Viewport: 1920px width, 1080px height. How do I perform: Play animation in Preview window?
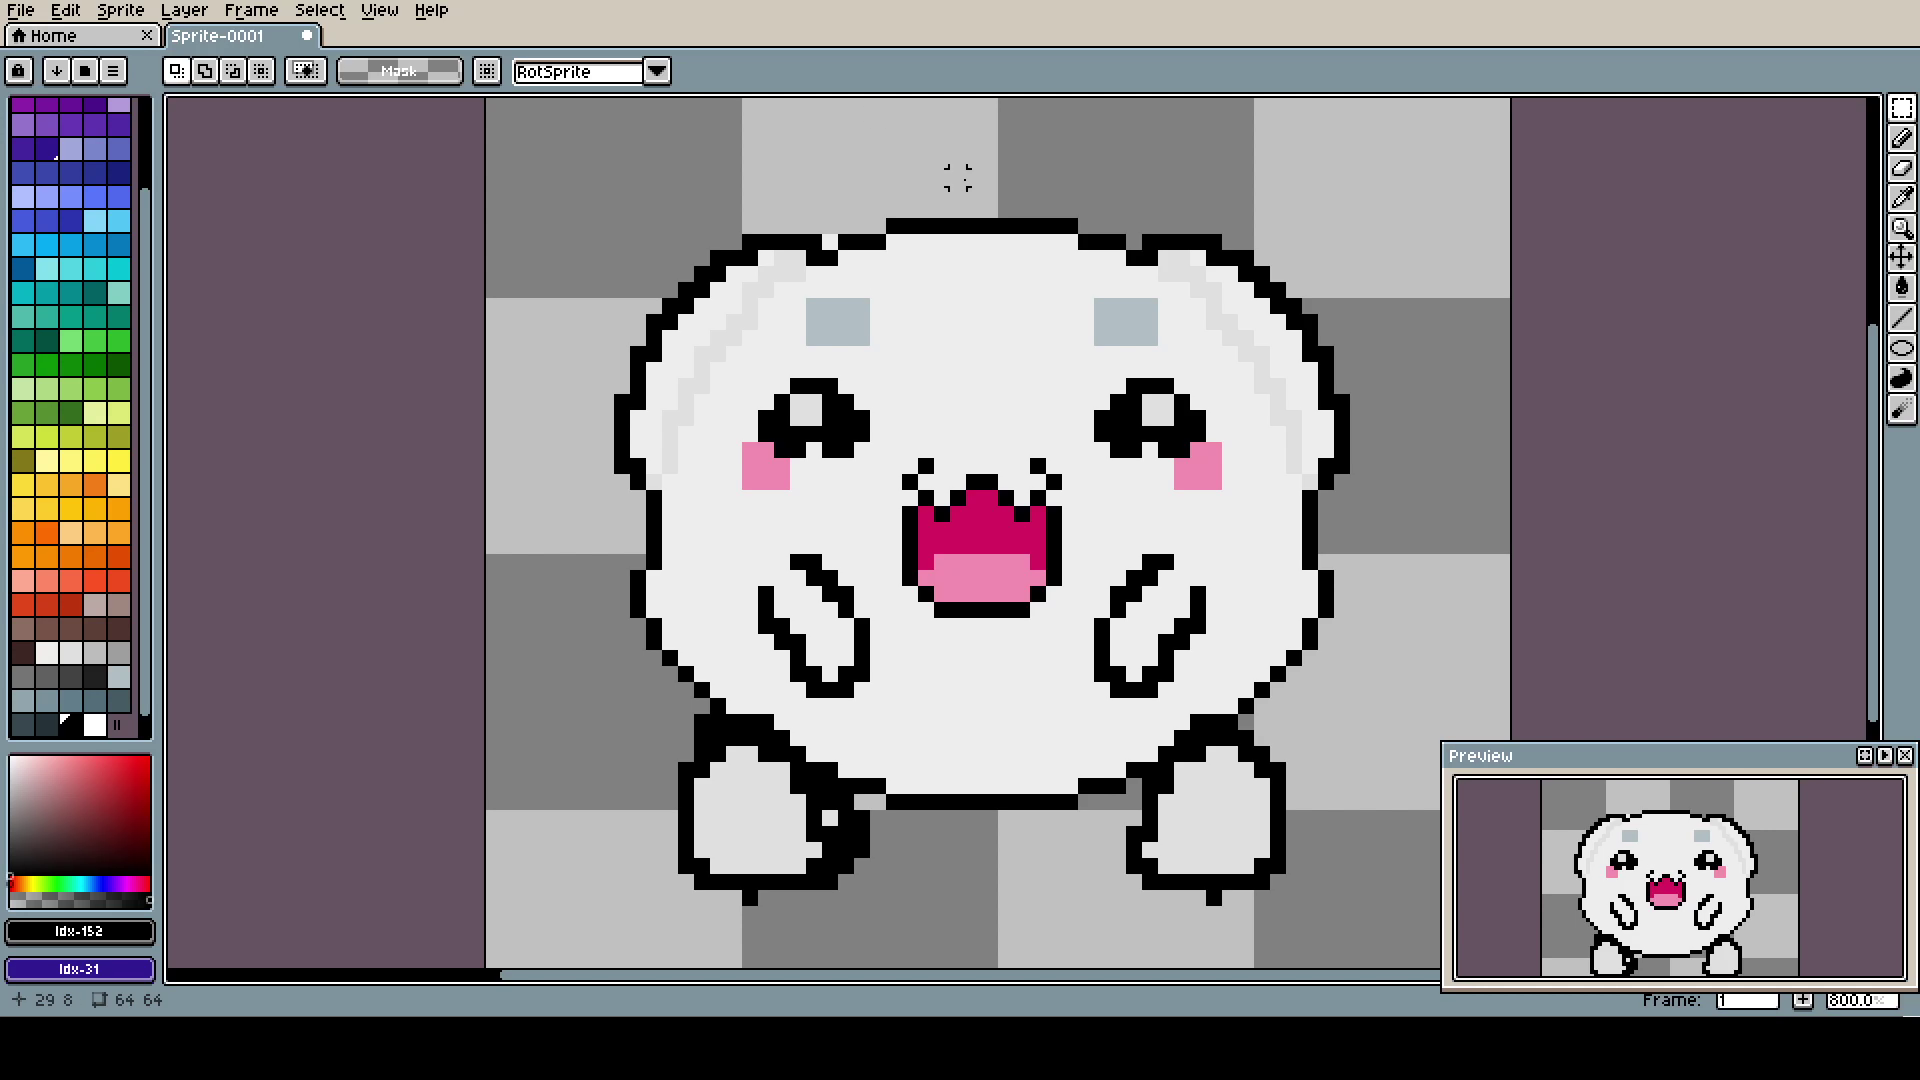(x=1885, y=756)
